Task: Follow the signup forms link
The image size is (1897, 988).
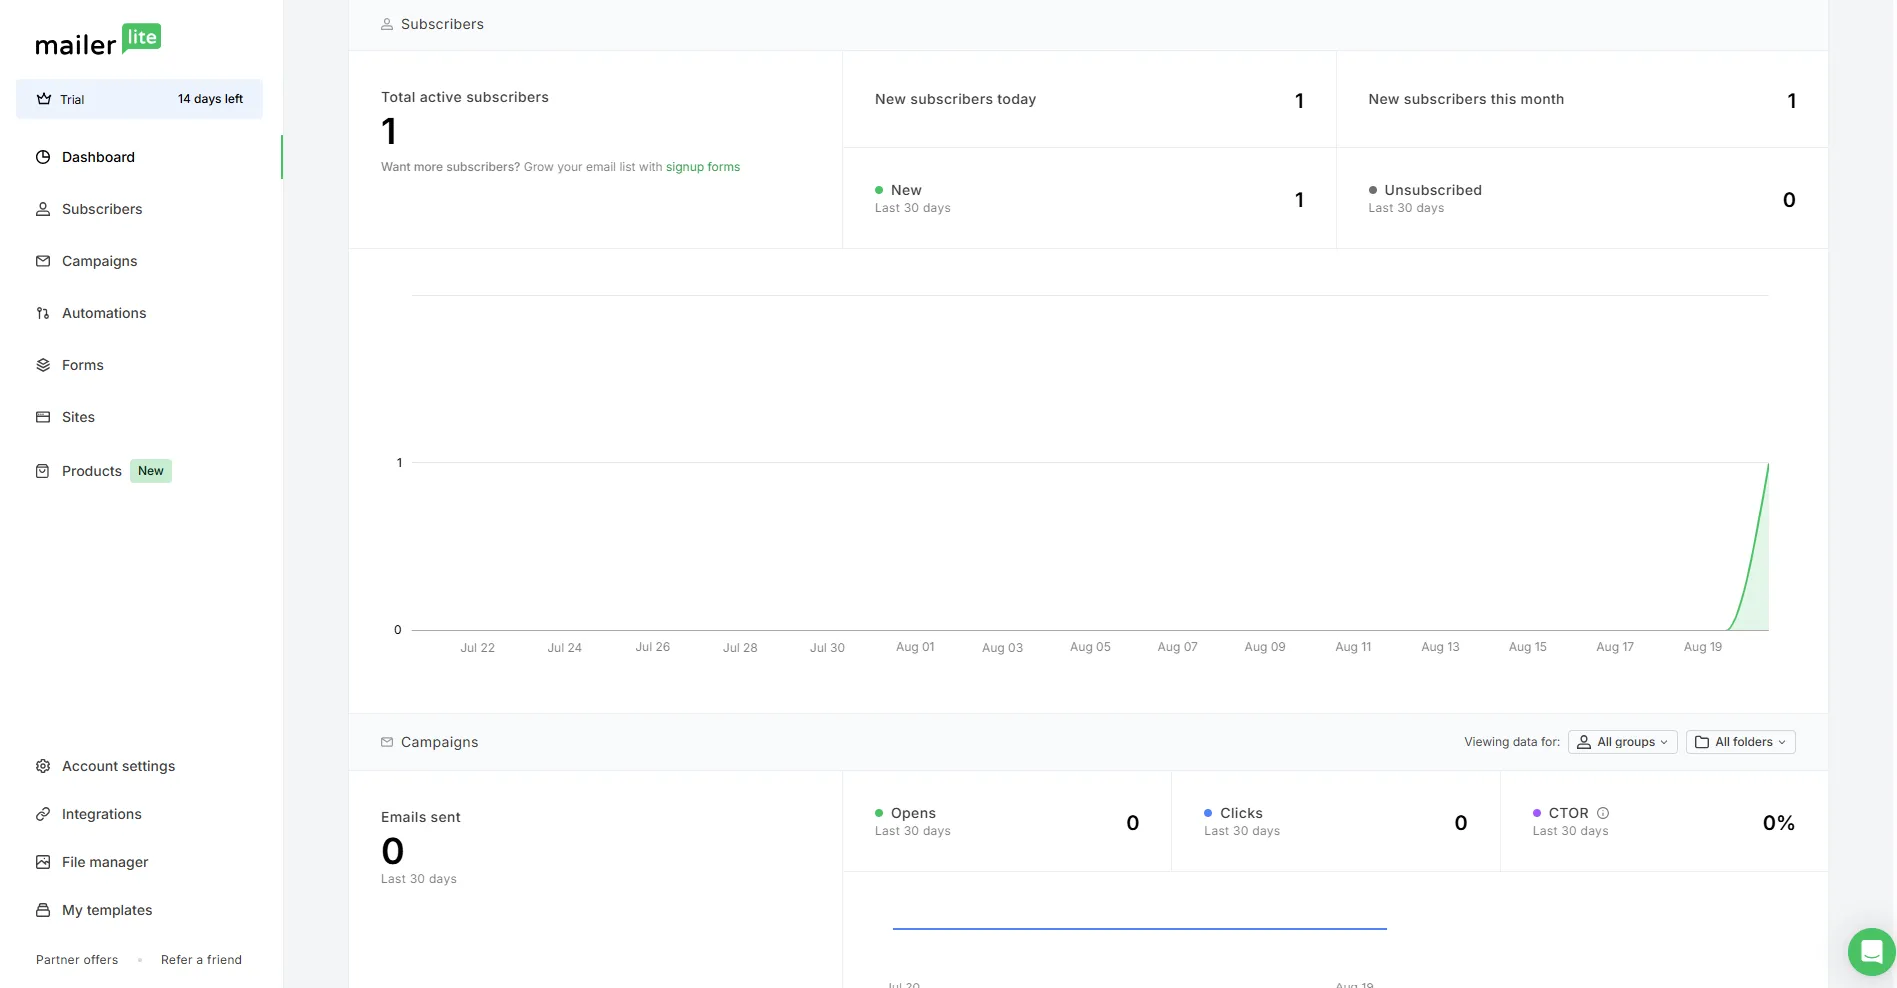Action: 703,167
